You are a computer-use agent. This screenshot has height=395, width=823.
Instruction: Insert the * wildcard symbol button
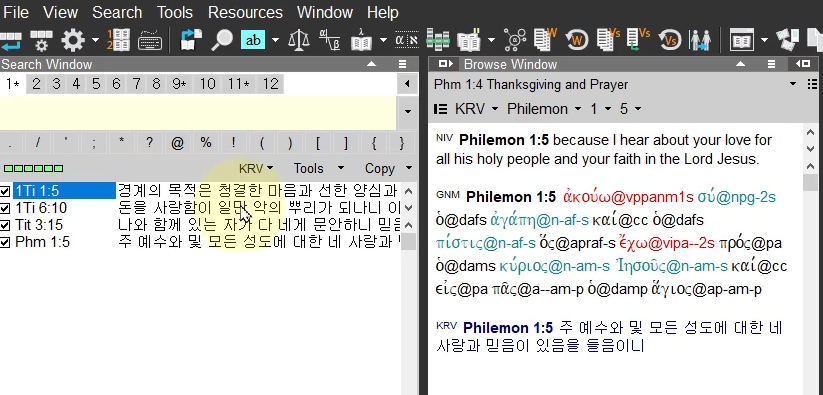click(x=121, y=143)
